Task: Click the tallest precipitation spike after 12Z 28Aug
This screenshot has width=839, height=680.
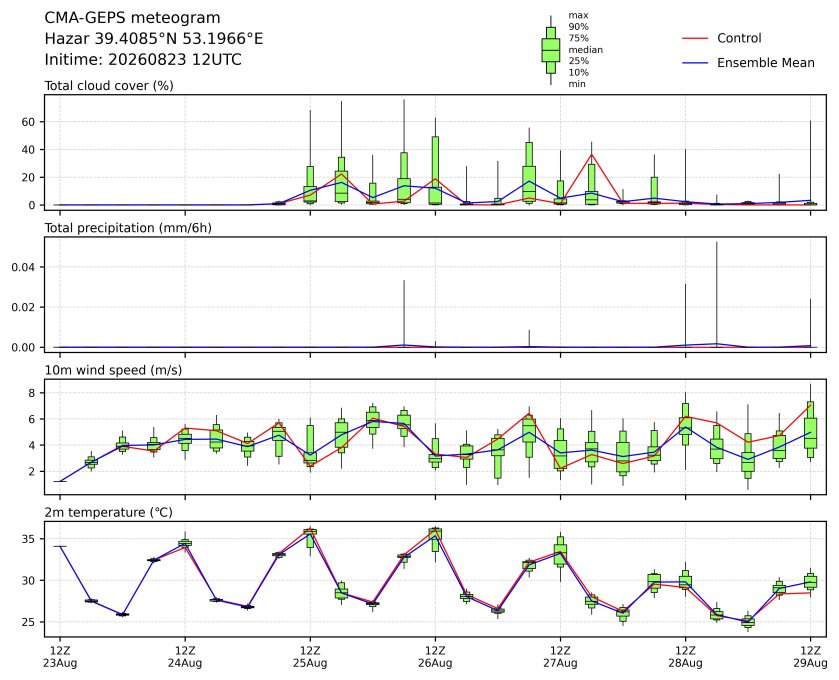Action: pyautogui.click(x=716, y=293)
